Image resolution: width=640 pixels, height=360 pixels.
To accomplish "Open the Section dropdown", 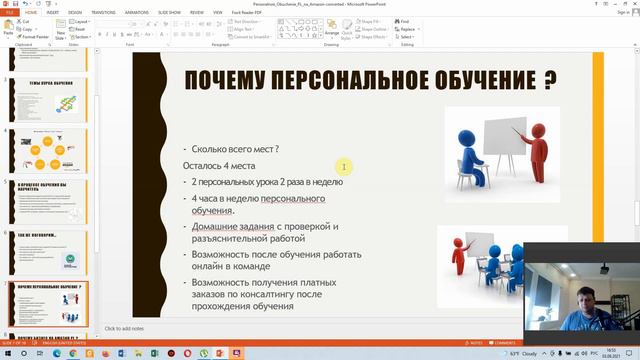I will (x=80, y=37).
